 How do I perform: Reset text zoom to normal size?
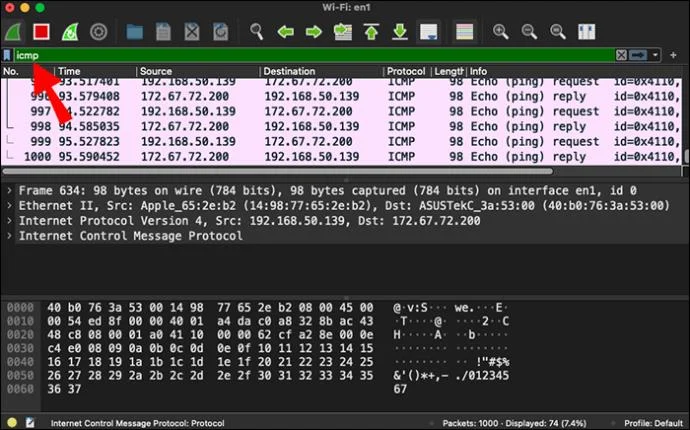click(x=558, y=32)
